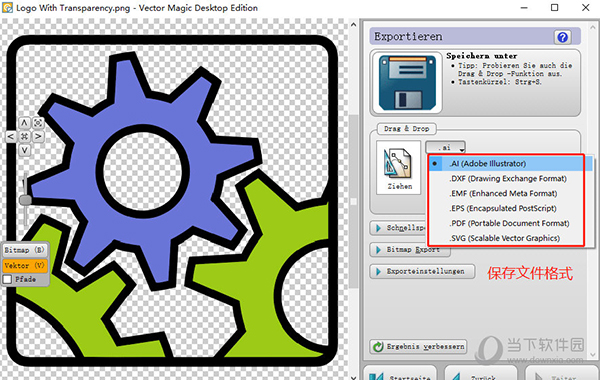
Task: Pan the preview left with the arrow
Action: tap(11, 136)
